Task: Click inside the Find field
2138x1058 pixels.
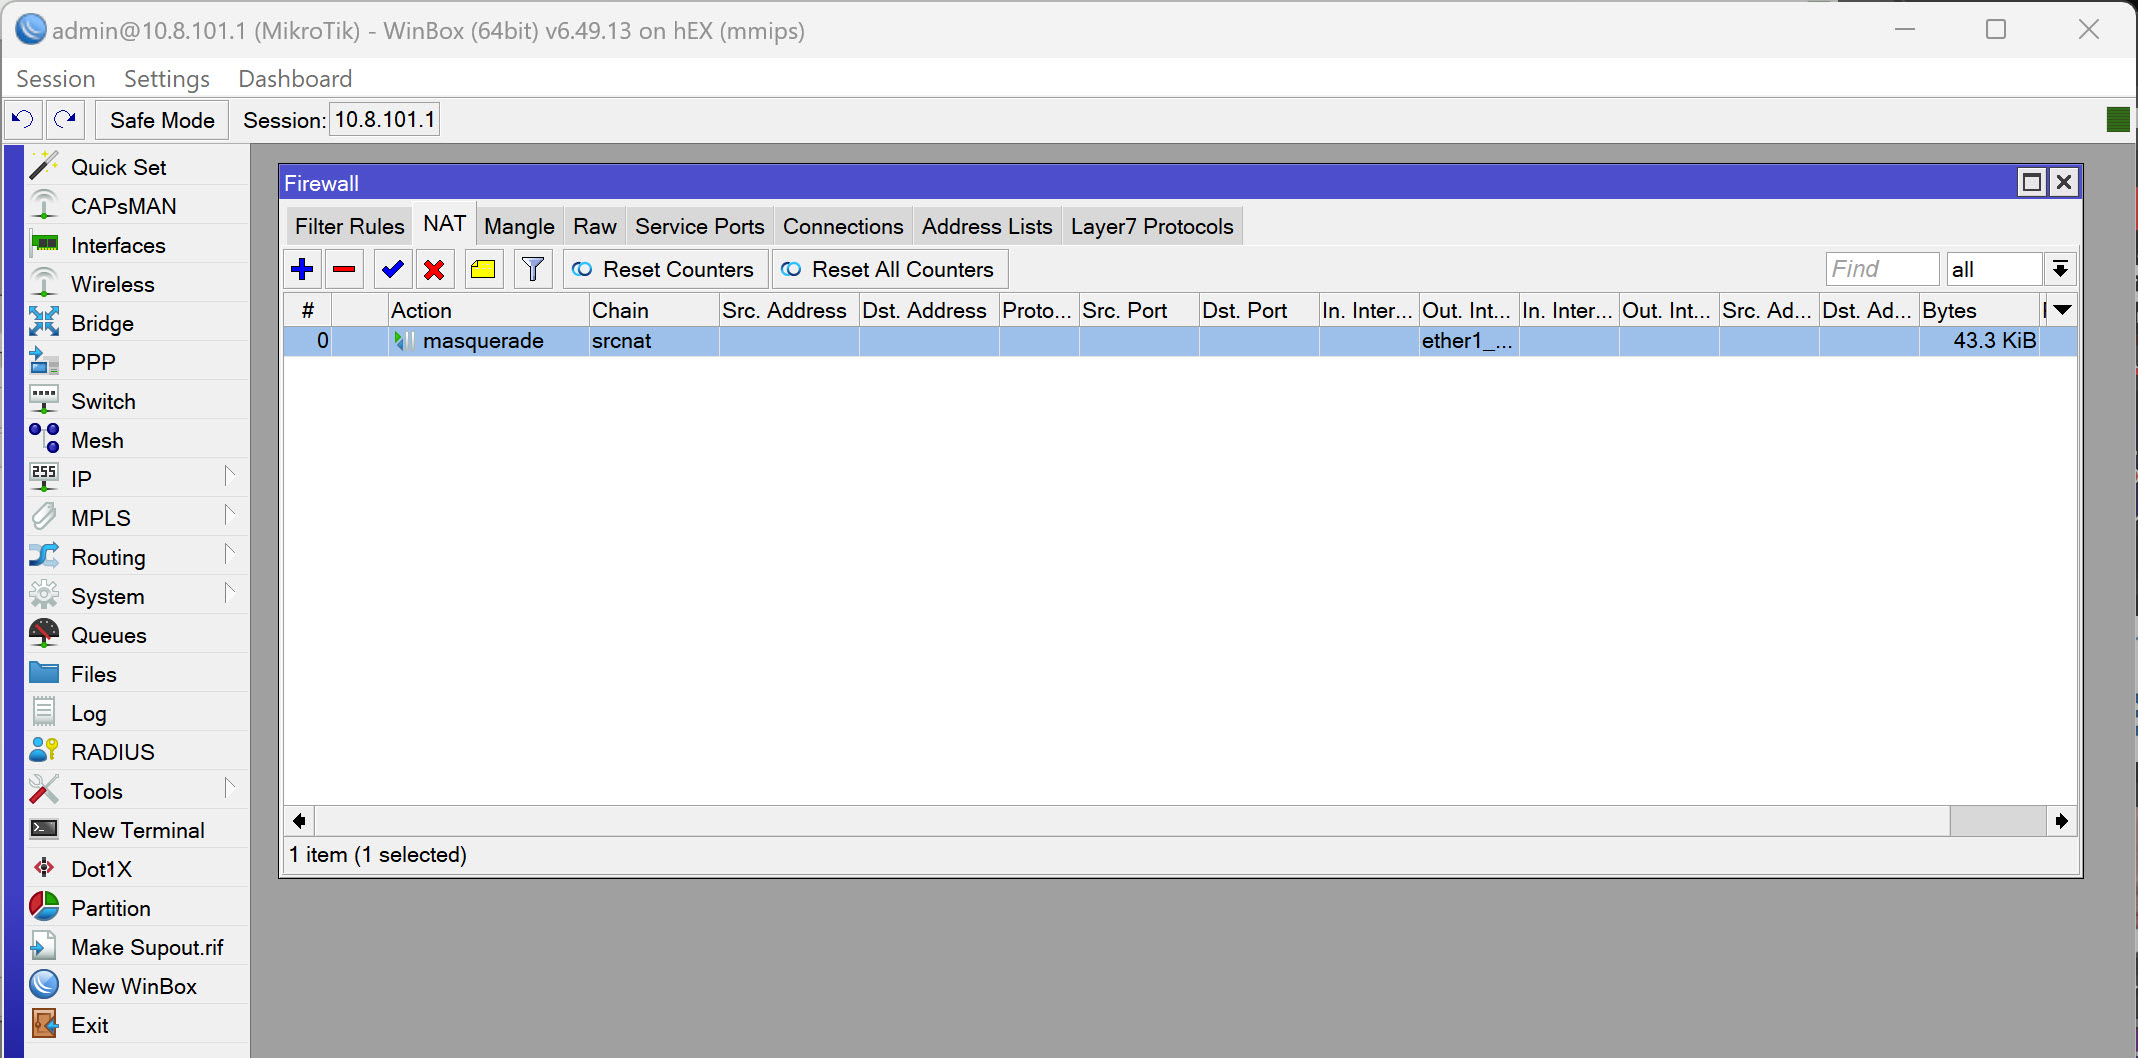Action: (x=1881, y=268)
